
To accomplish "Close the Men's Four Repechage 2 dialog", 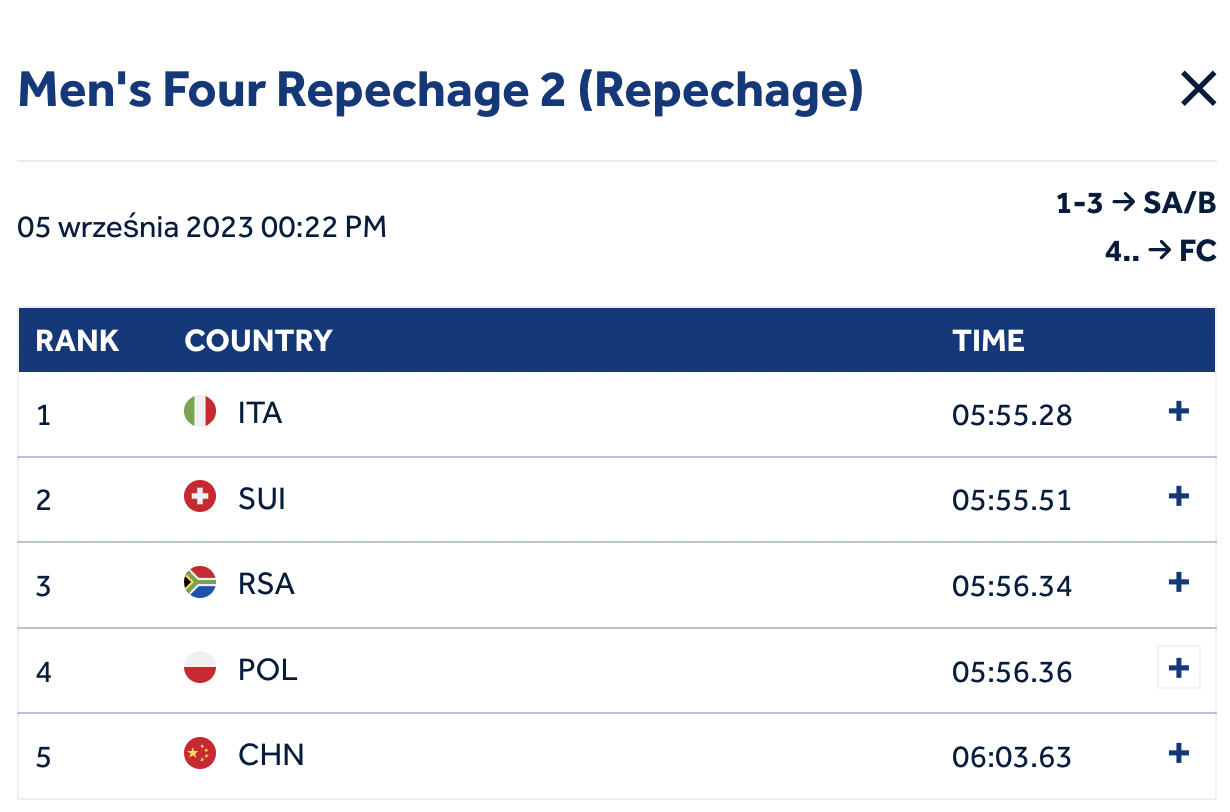I will point(1197,91).
